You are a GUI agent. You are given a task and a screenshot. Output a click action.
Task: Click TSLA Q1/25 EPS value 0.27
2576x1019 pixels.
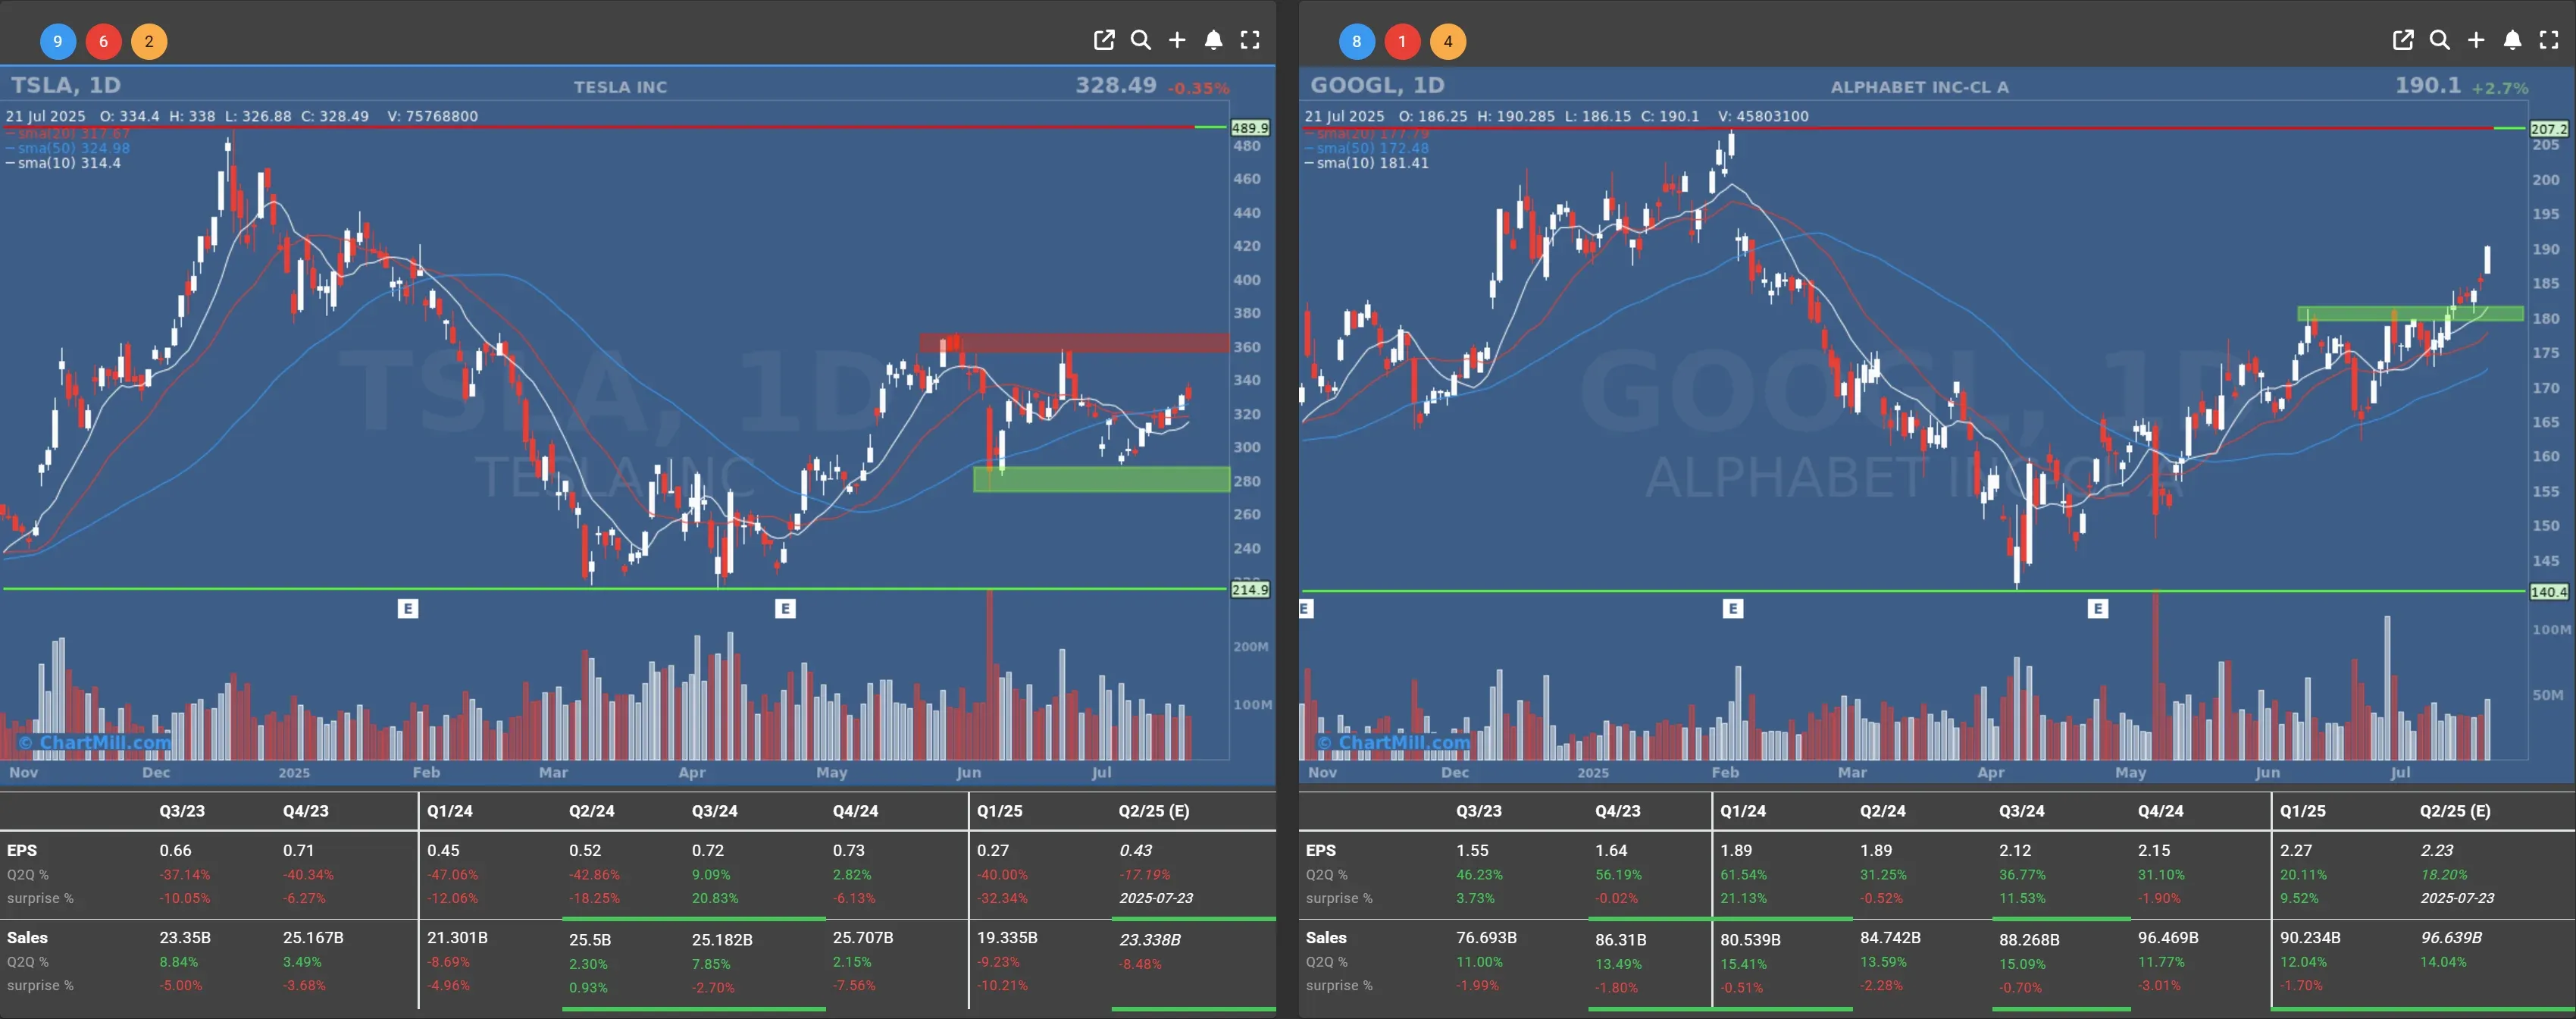993,850
